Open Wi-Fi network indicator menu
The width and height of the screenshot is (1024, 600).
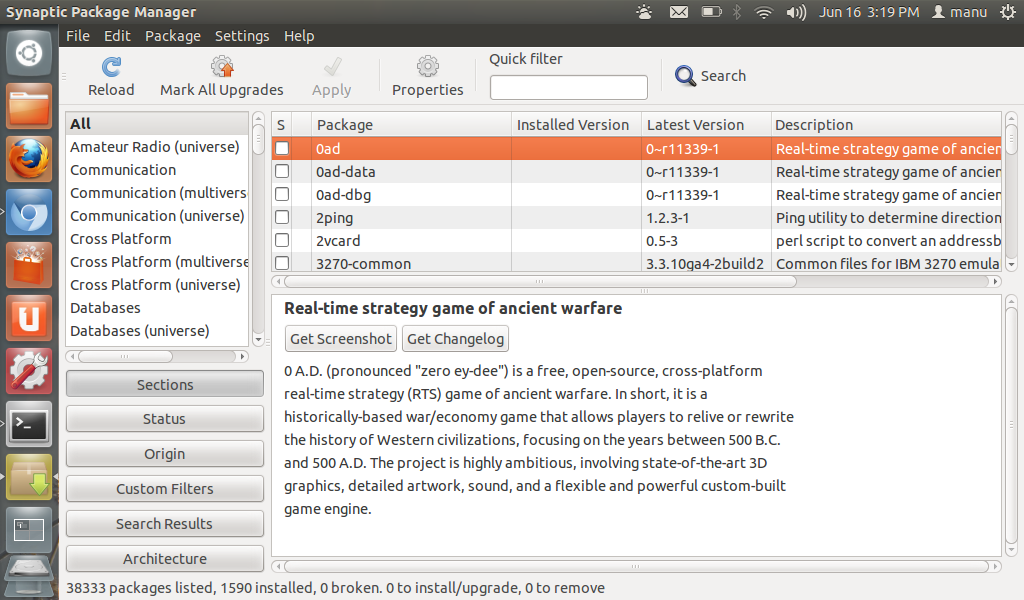[763, 12]
